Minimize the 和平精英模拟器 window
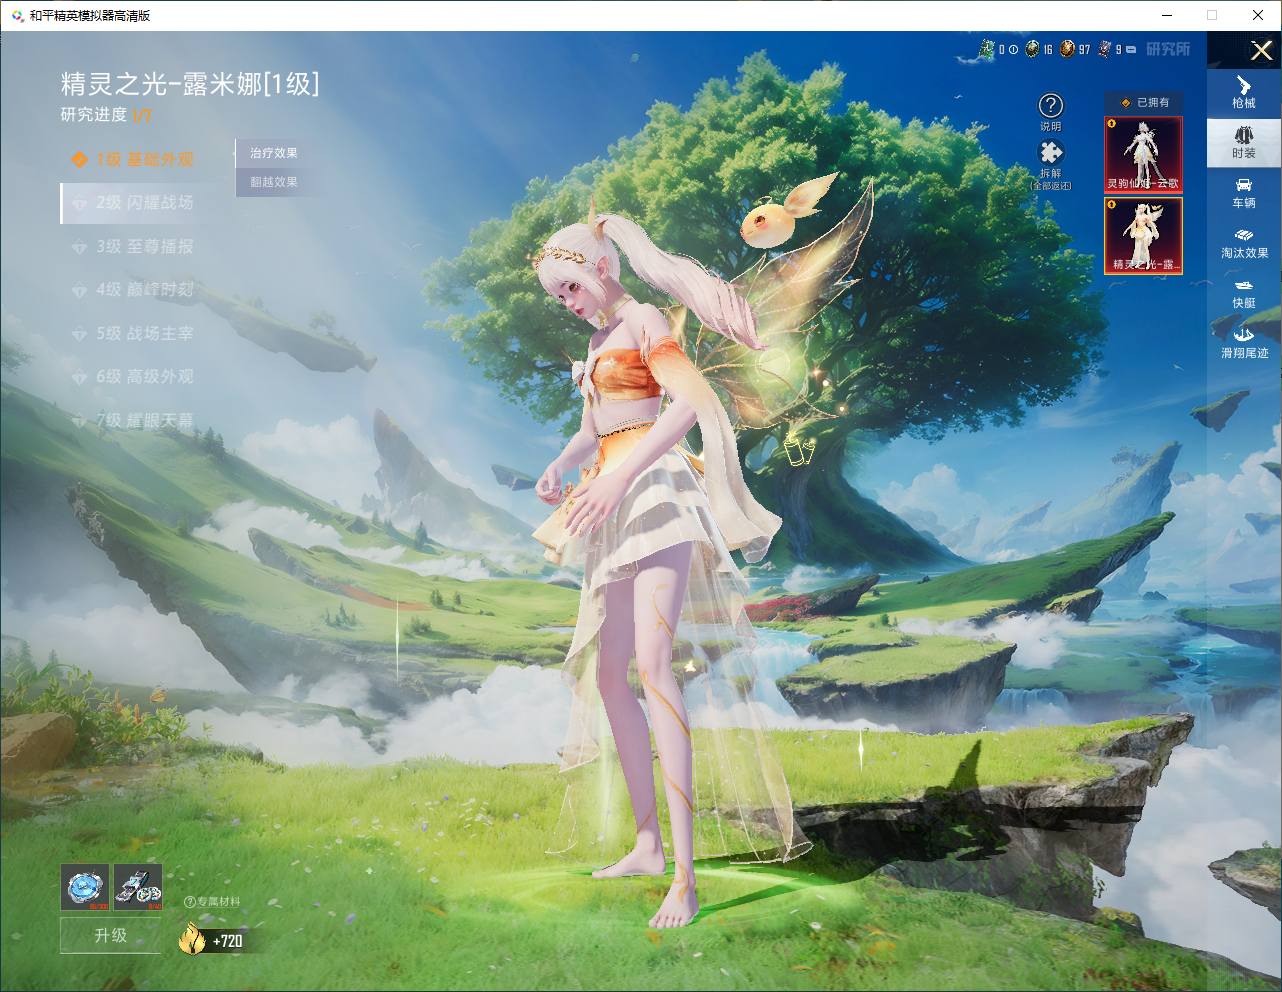 [x=1166, y=15]
